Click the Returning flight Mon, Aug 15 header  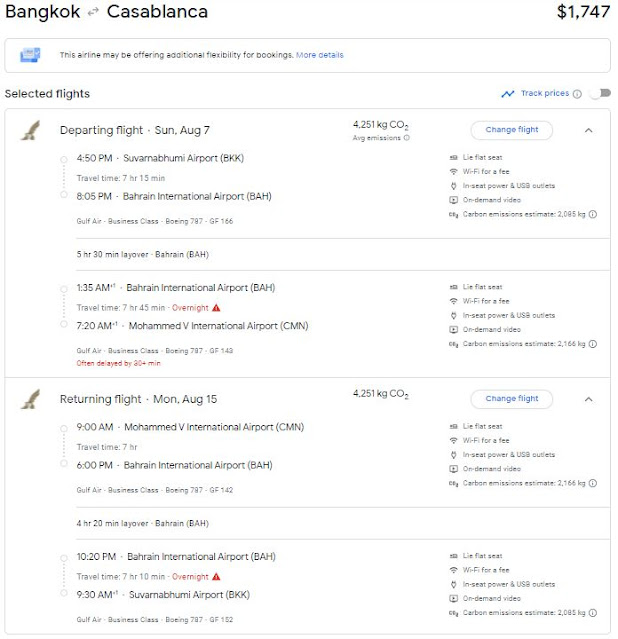click(x=139, y=400)
